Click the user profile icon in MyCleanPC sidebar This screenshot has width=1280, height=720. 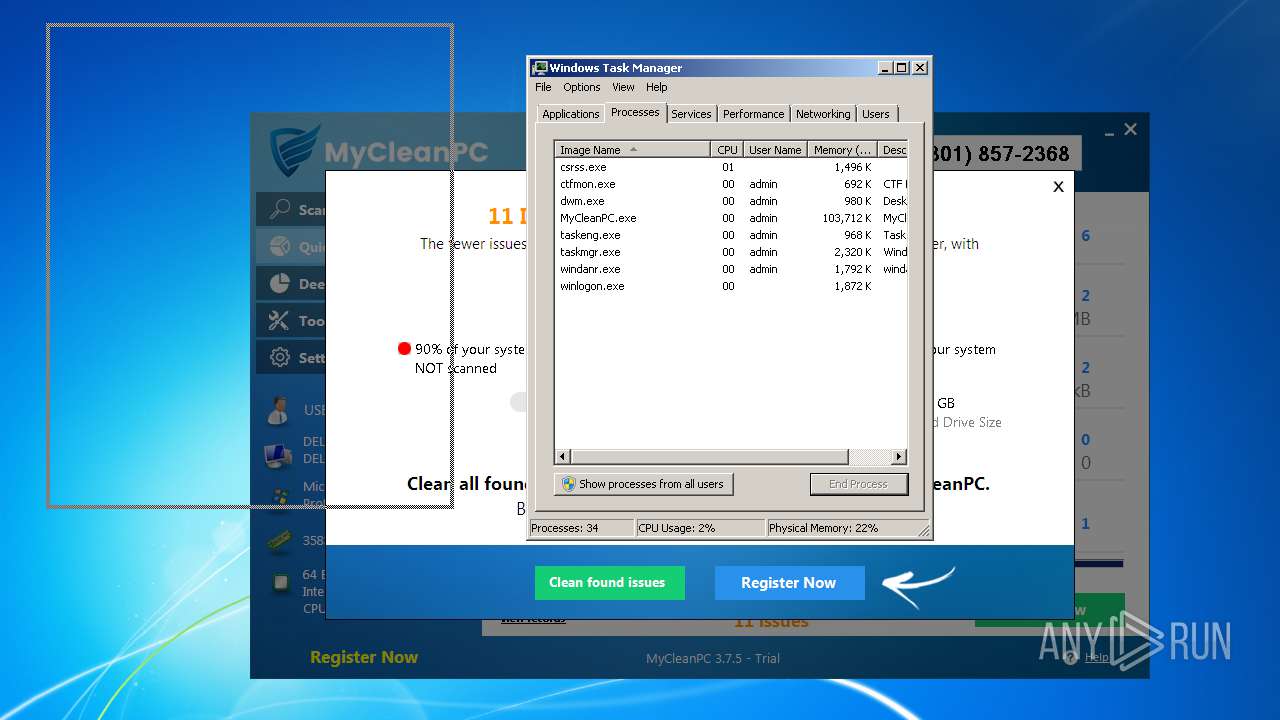(278, 410)
